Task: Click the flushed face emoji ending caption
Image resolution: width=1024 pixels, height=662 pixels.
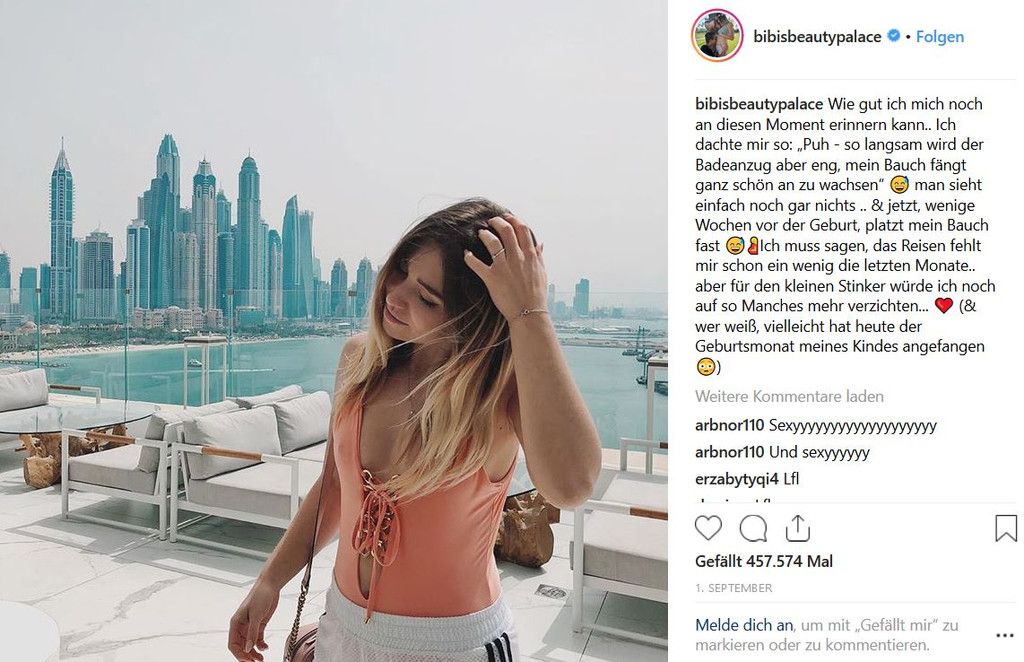Action: click(x=705, y=367)
